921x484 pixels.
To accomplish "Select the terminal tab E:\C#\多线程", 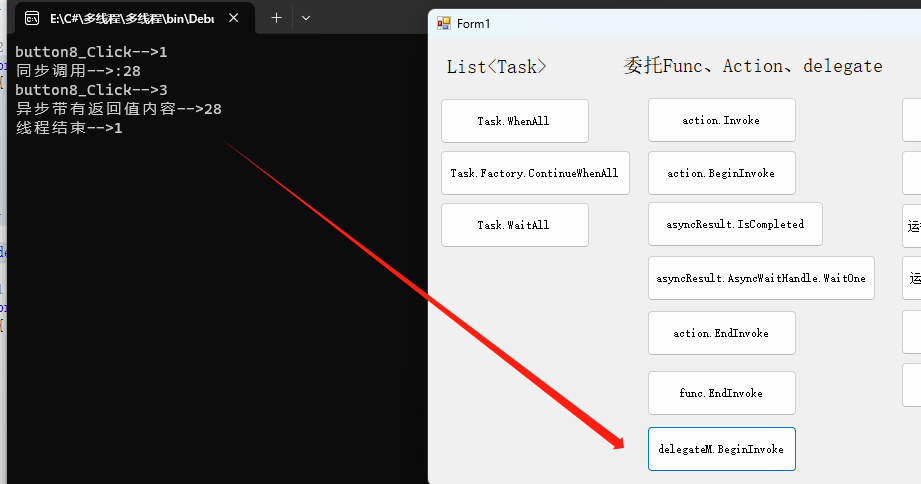I will click(x=135, y=18).
